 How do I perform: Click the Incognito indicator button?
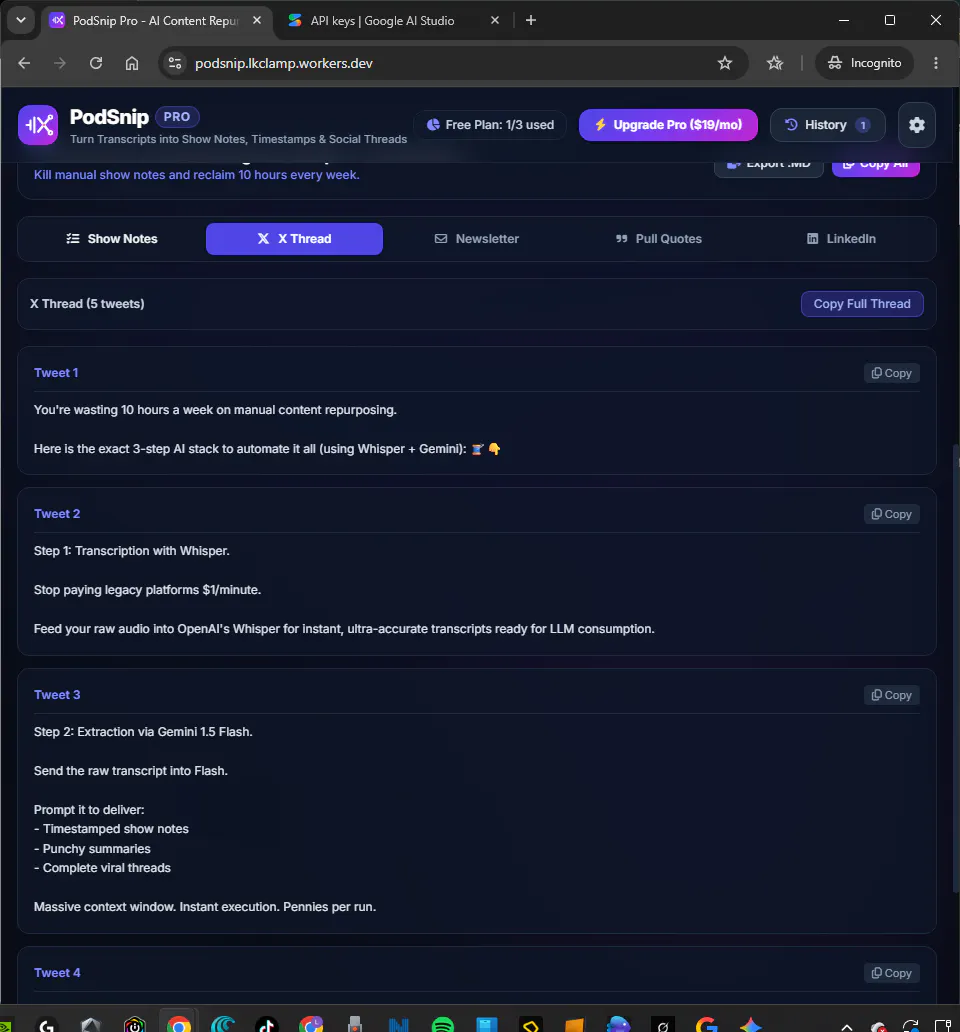point(865,63)
